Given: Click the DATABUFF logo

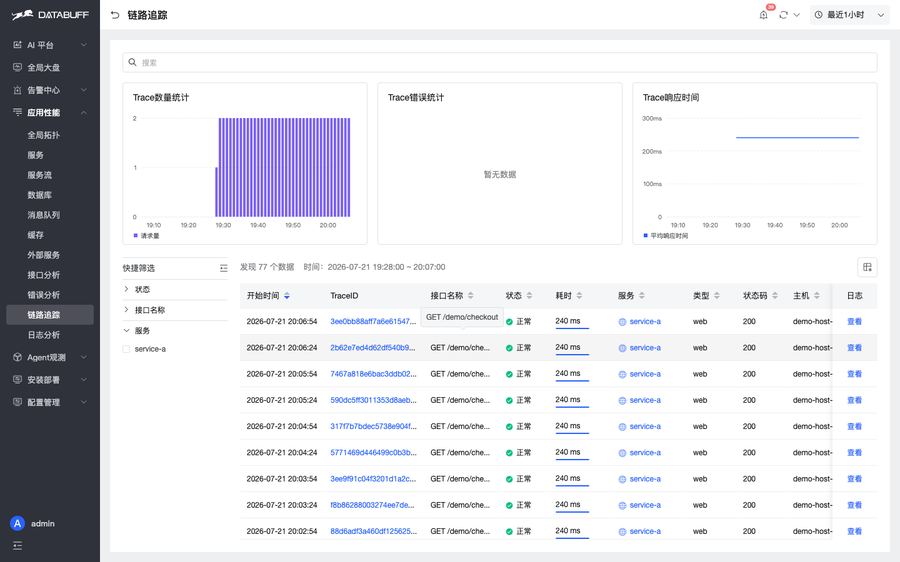Looking at the screenshot, I should point(50,15).
